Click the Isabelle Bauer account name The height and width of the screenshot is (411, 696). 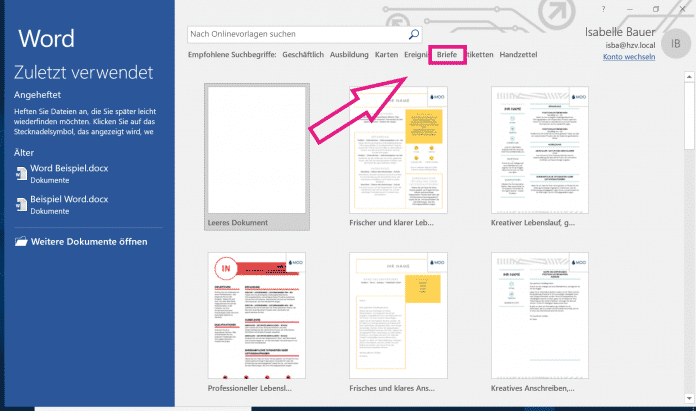click(x=620, y=32)
